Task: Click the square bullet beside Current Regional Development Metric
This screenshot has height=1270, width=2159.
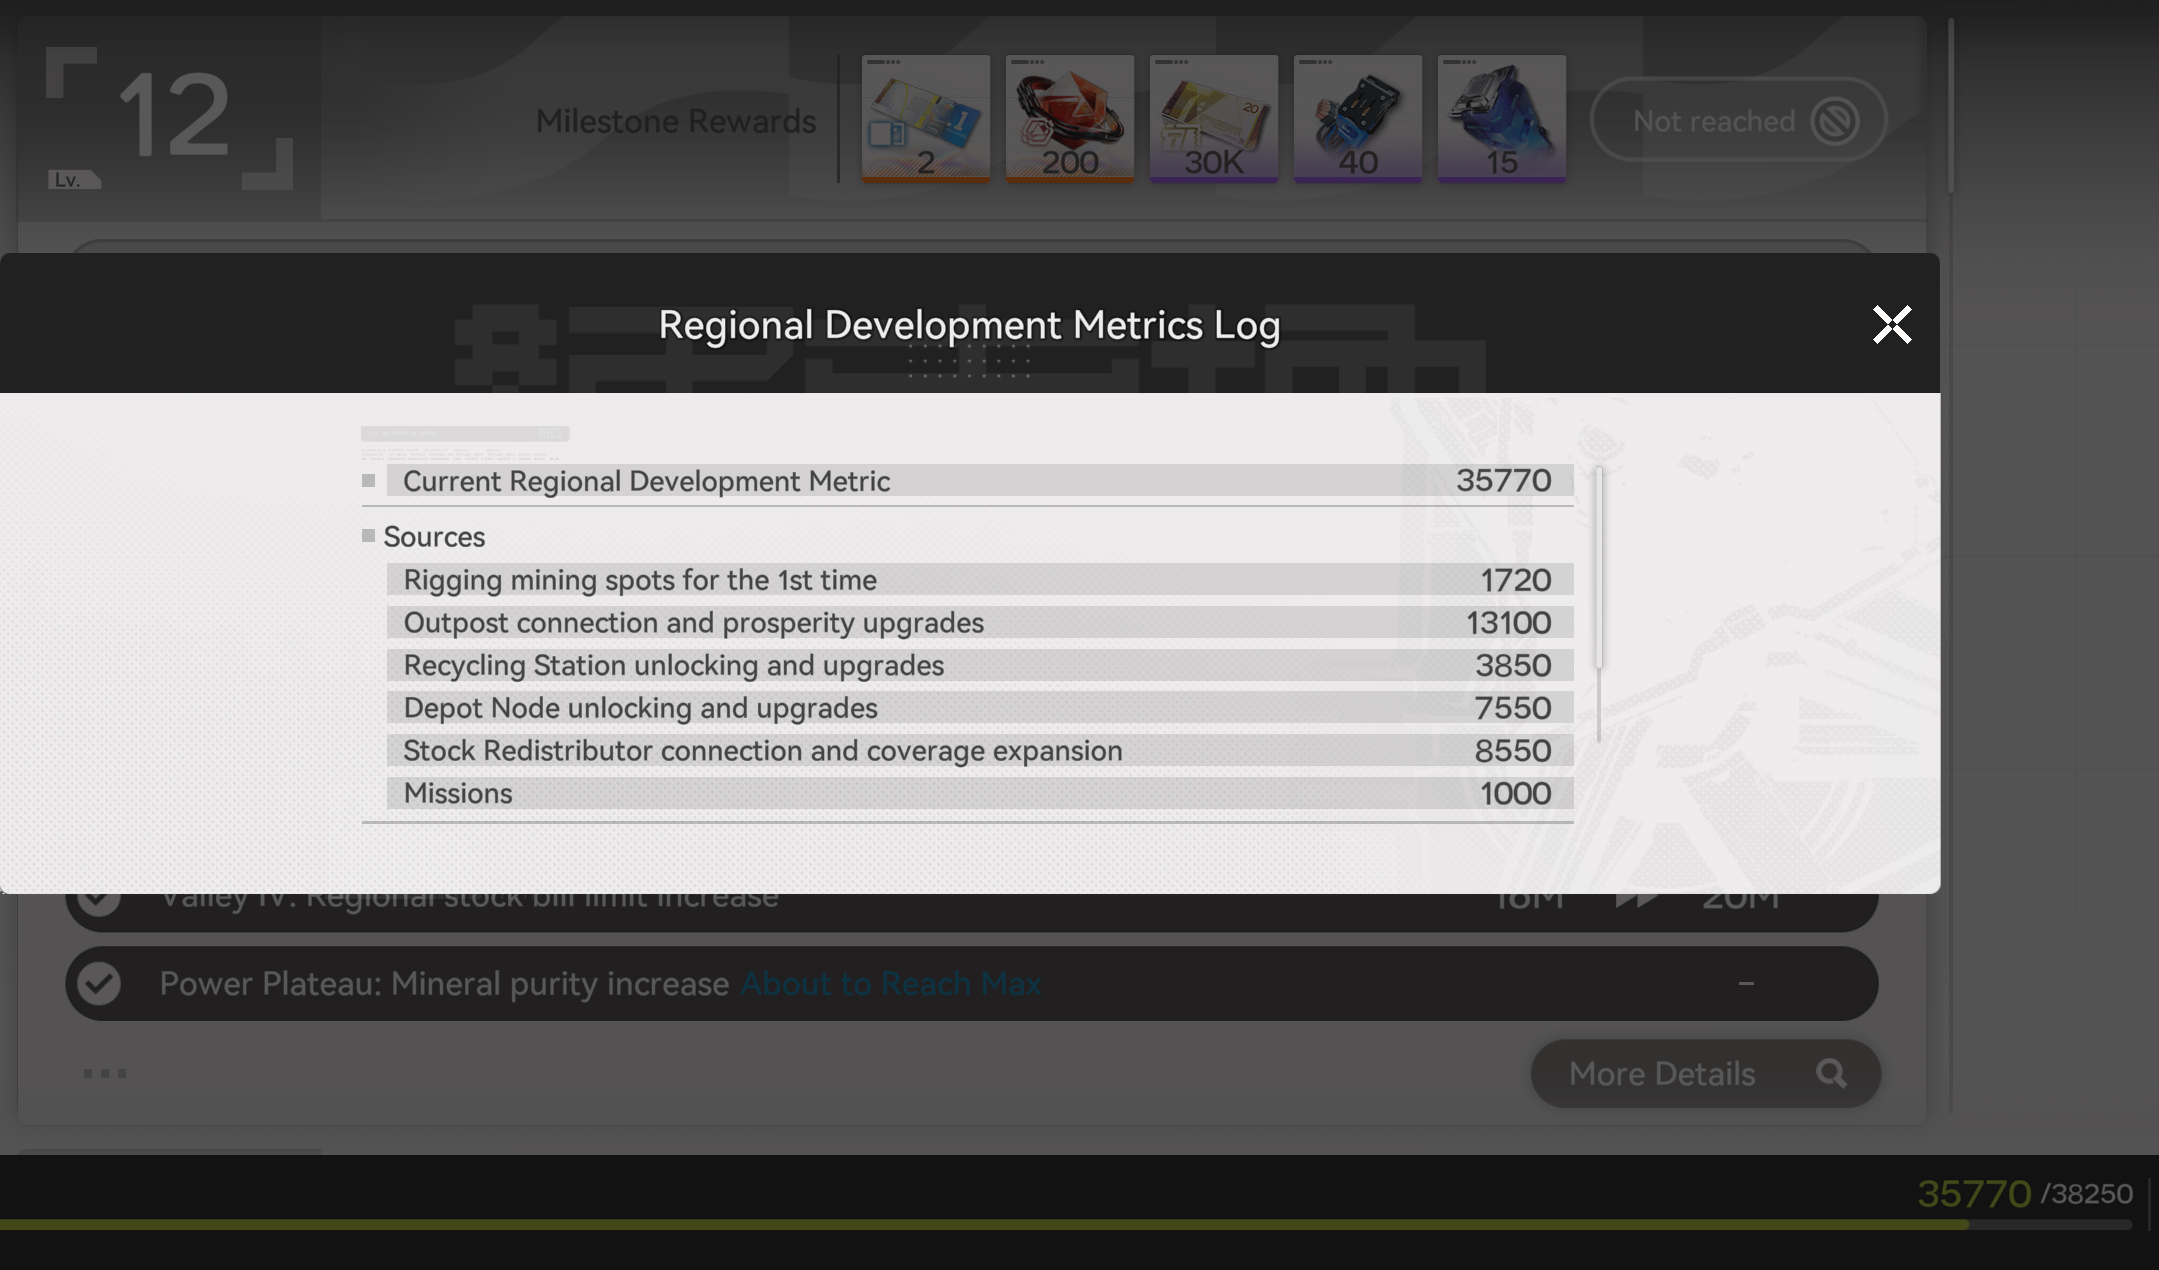Action: tap(368, 481)
